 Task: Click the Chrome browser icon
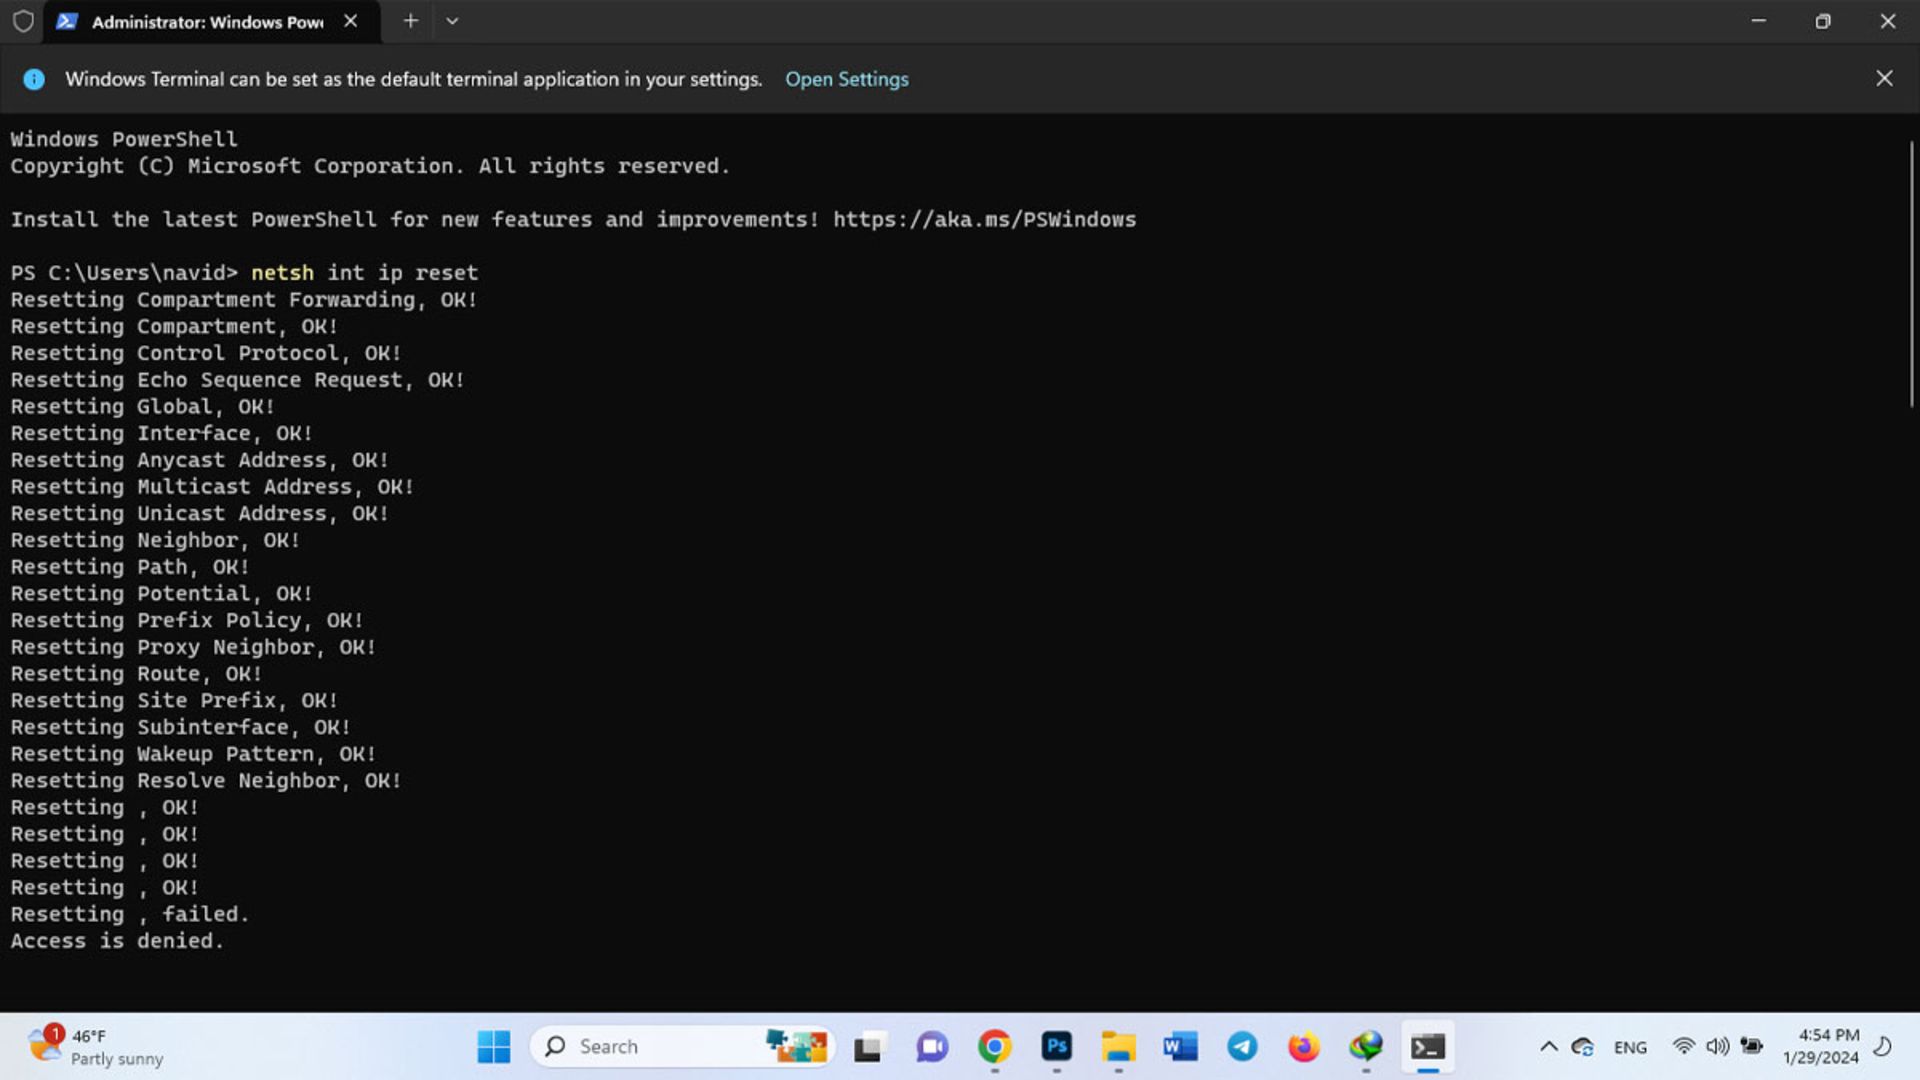click(994, 1046)
